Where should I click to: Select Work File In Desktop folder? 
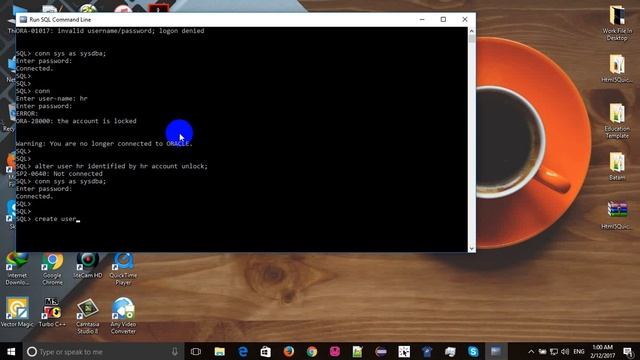[x=617, y=22]
